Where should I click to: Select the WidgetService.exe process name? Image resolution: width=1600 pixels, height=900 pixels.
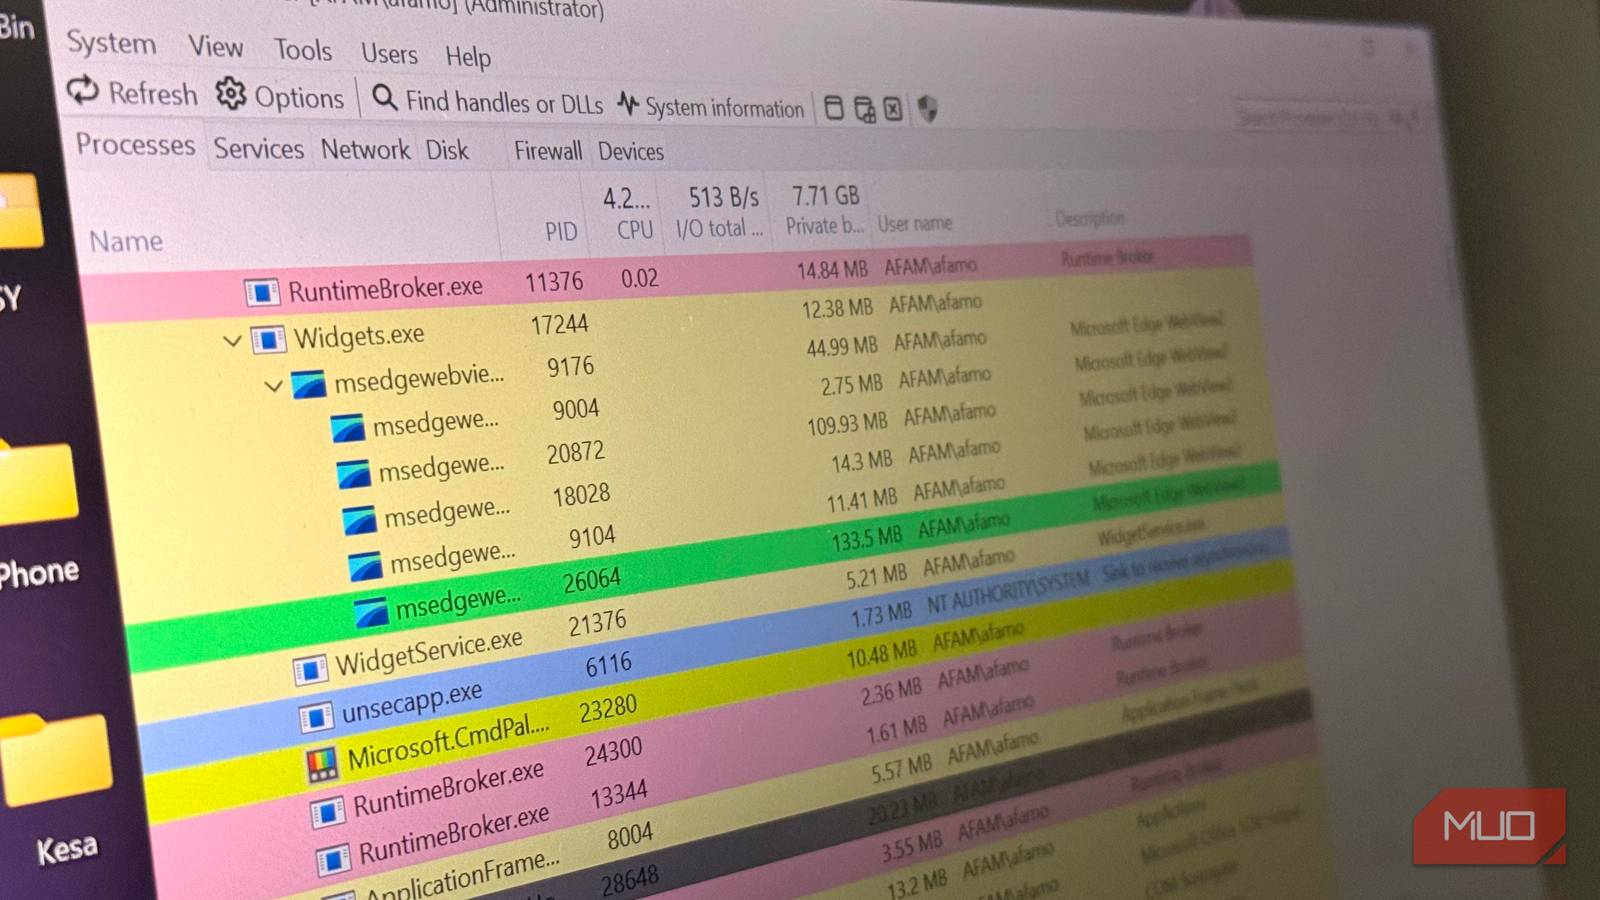click(429, 652)
